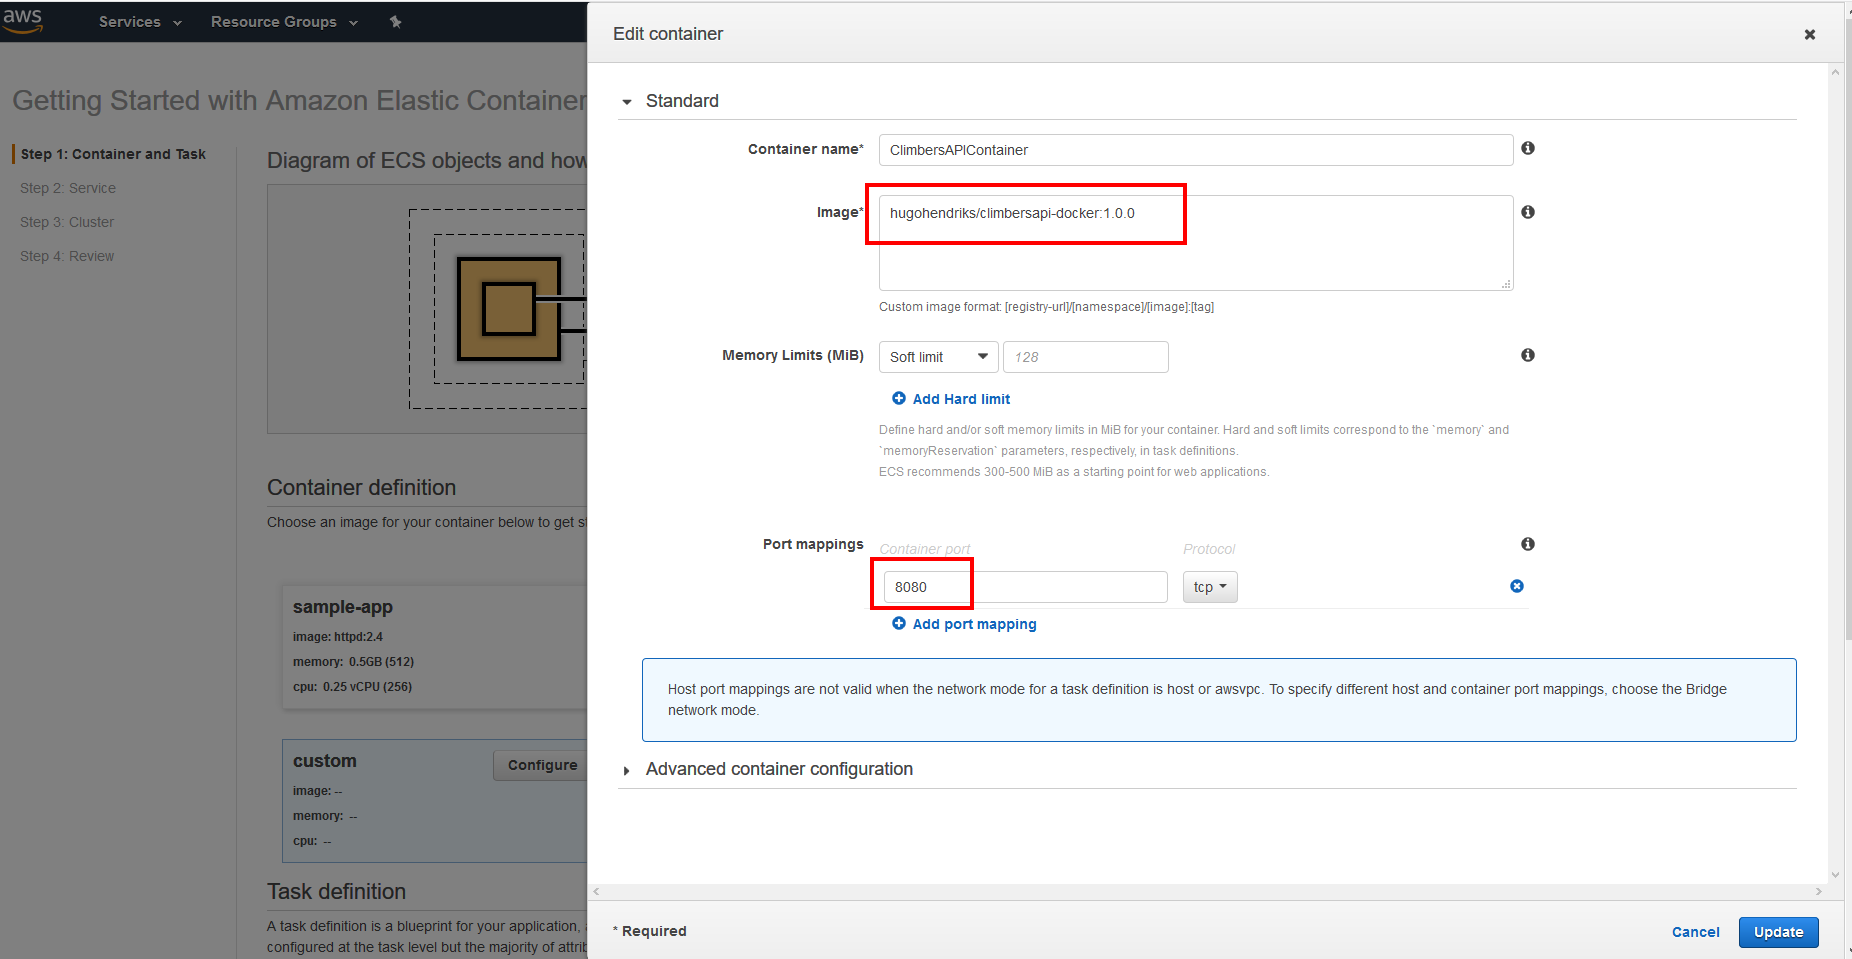Open the tcp protocol dropdown
The width and height of the screenshot is (1852, 959).
click(1210, 587)
